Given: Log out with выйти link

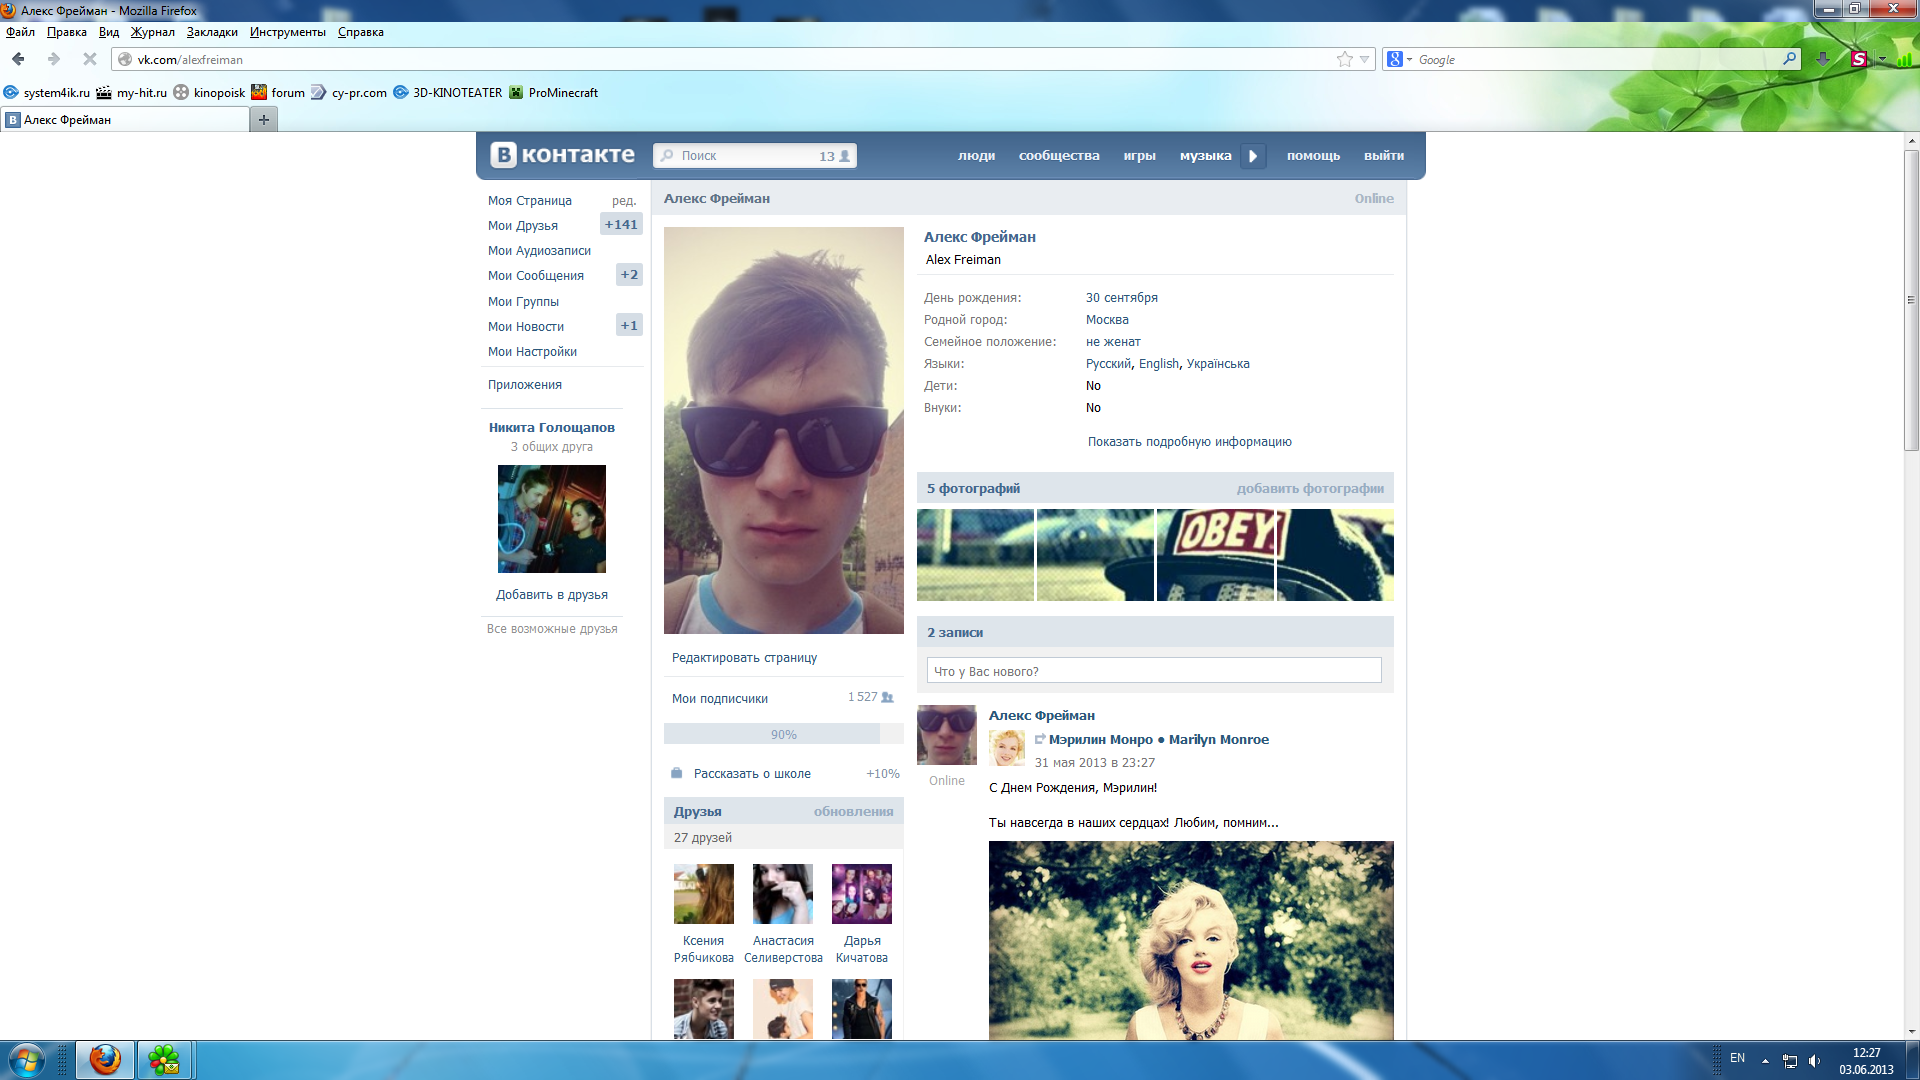Looking at the screenshot, I should pos(1384,156).
